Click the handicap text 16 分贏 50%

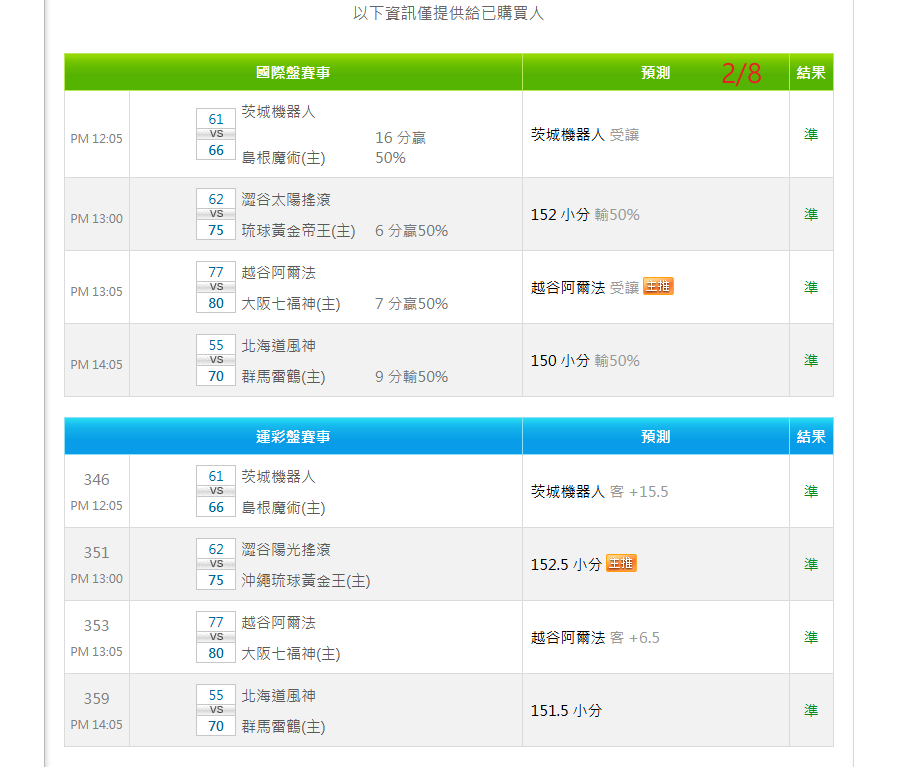pyautogui.click(x=401, y=148)
